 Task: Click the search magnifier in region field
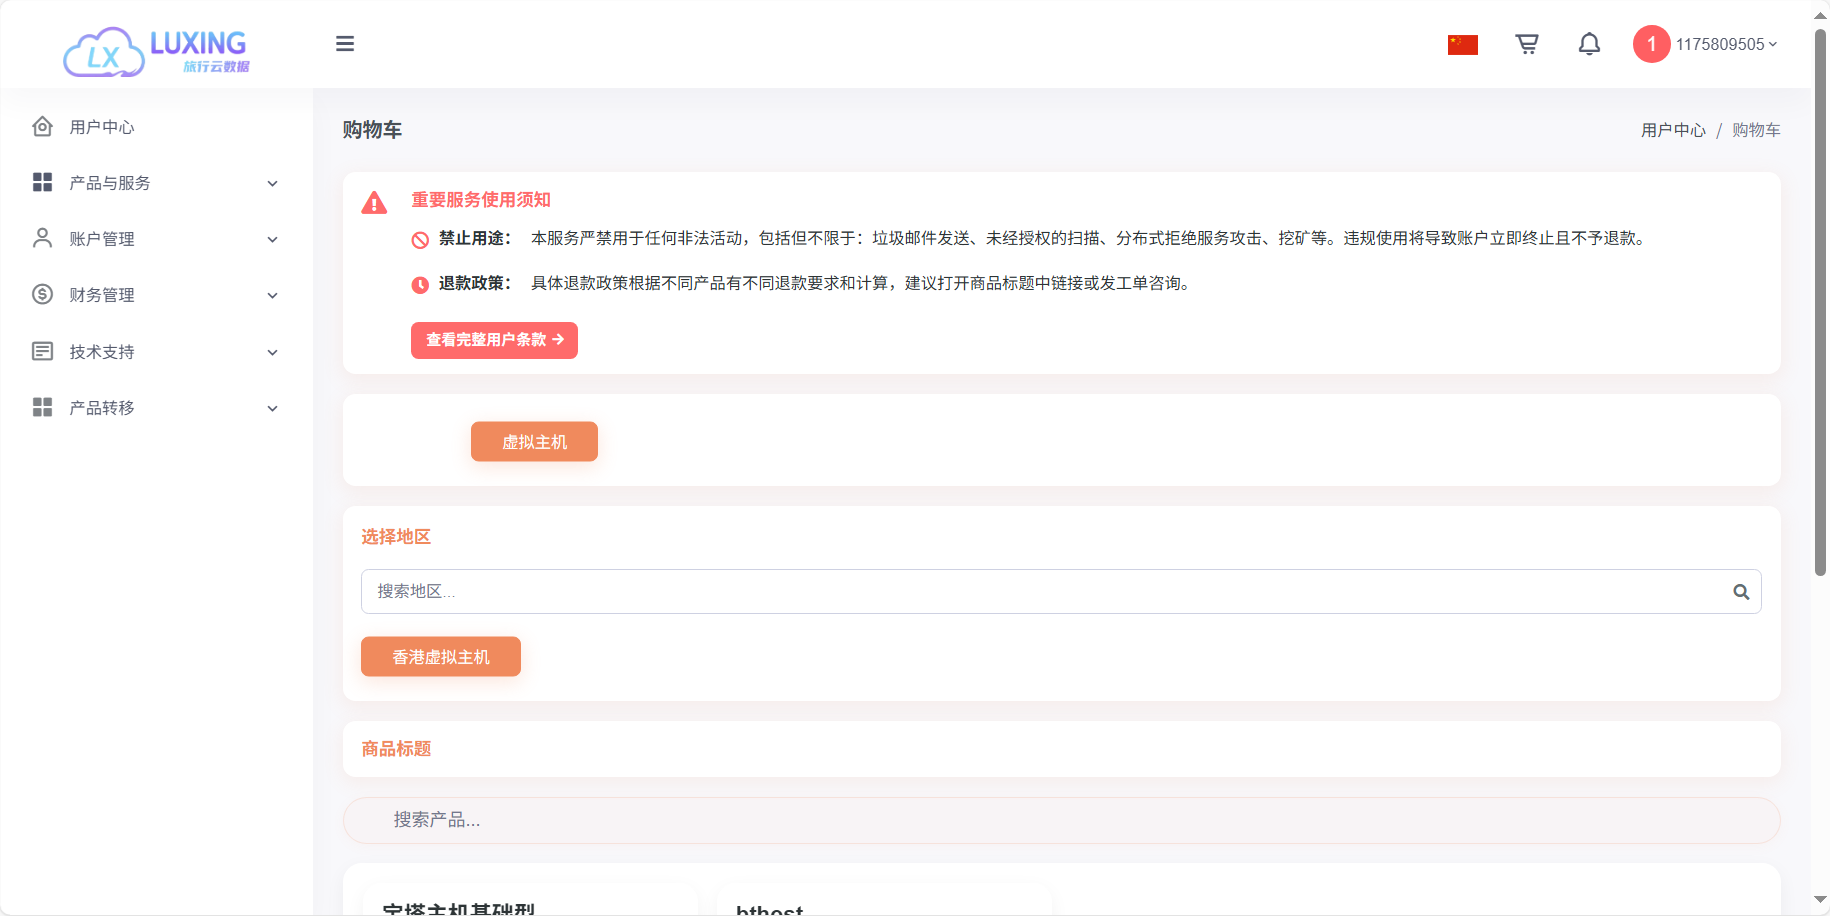coord(1741,592)
